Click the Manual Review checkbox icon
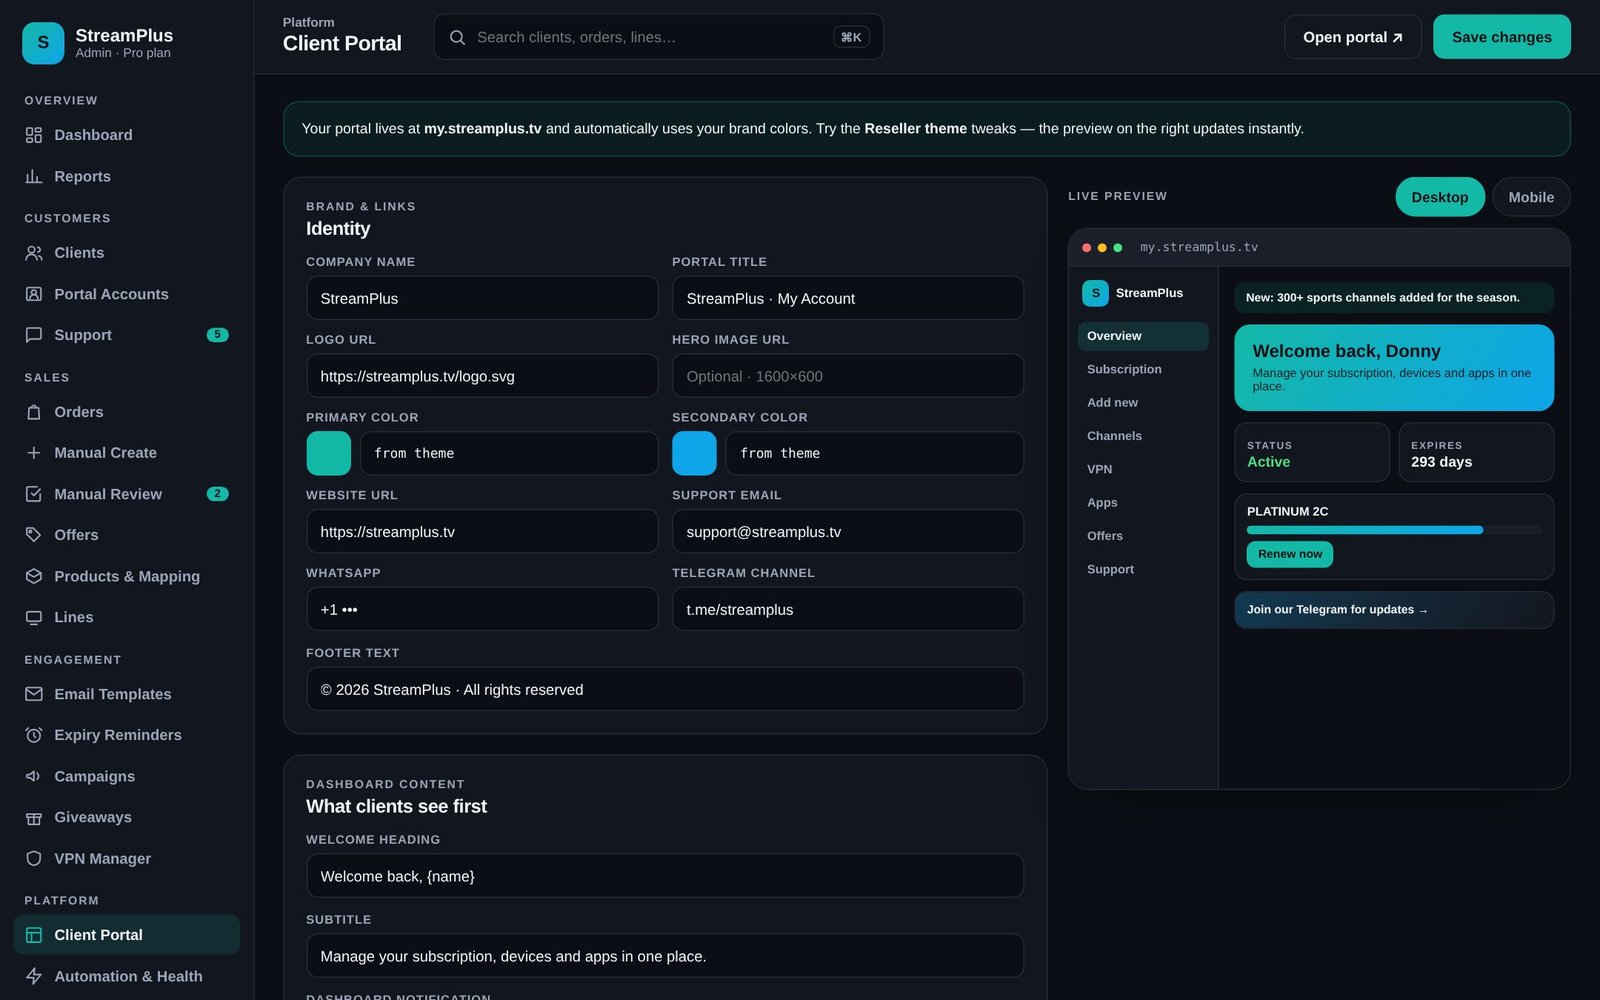This screenshot has height=1000, width=1600. [x=34, y=494]
